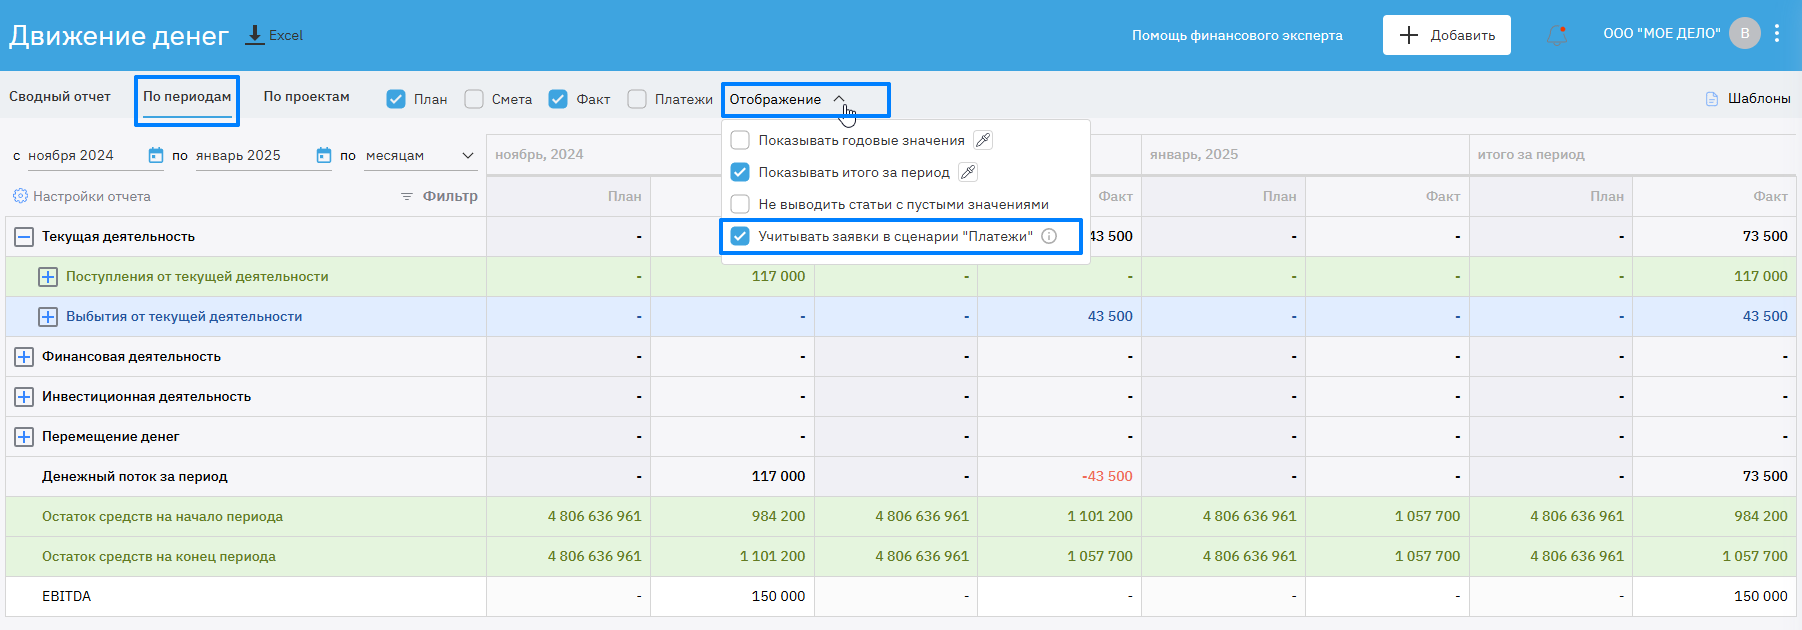
Task: Open report settings gear
Action: [x=20, y=196]
